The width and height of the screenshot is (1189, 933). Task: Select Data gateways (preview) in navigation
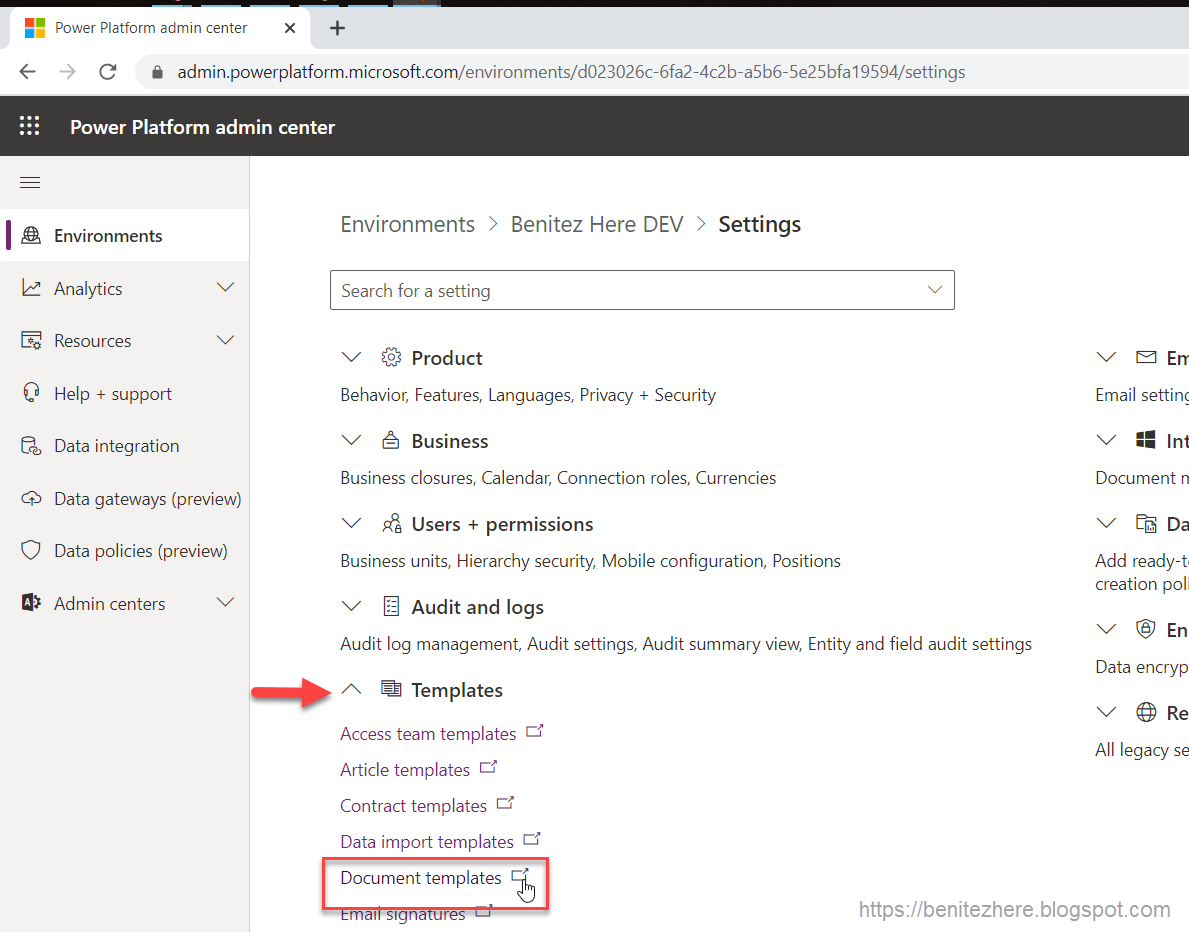125,498
